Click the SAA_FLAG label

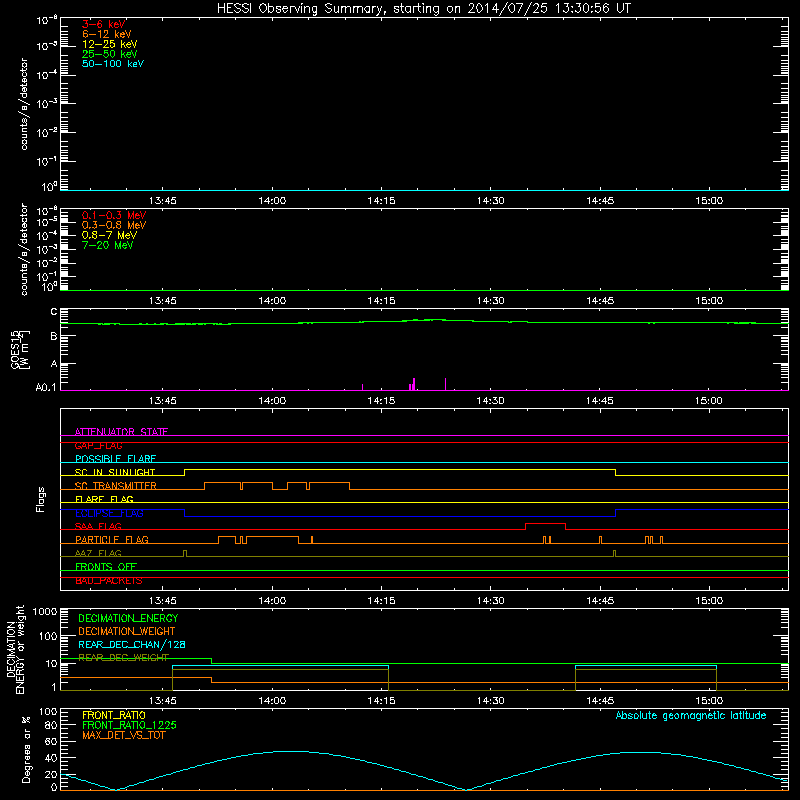pos(98,526)
